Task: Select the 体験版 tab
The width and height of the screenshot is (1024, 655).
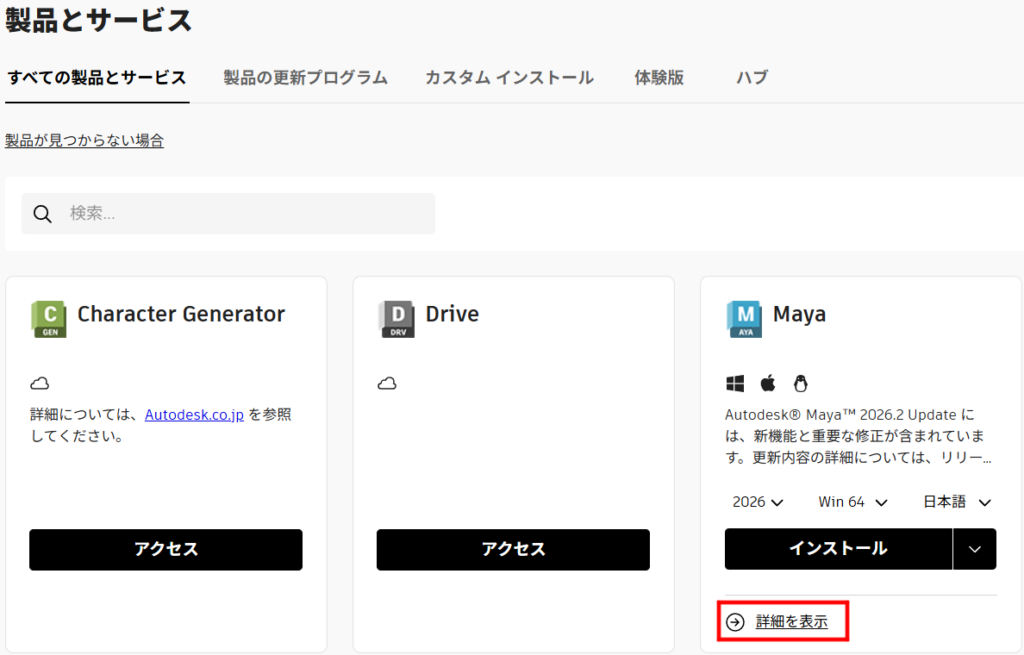Action: (x=659, y=78)
